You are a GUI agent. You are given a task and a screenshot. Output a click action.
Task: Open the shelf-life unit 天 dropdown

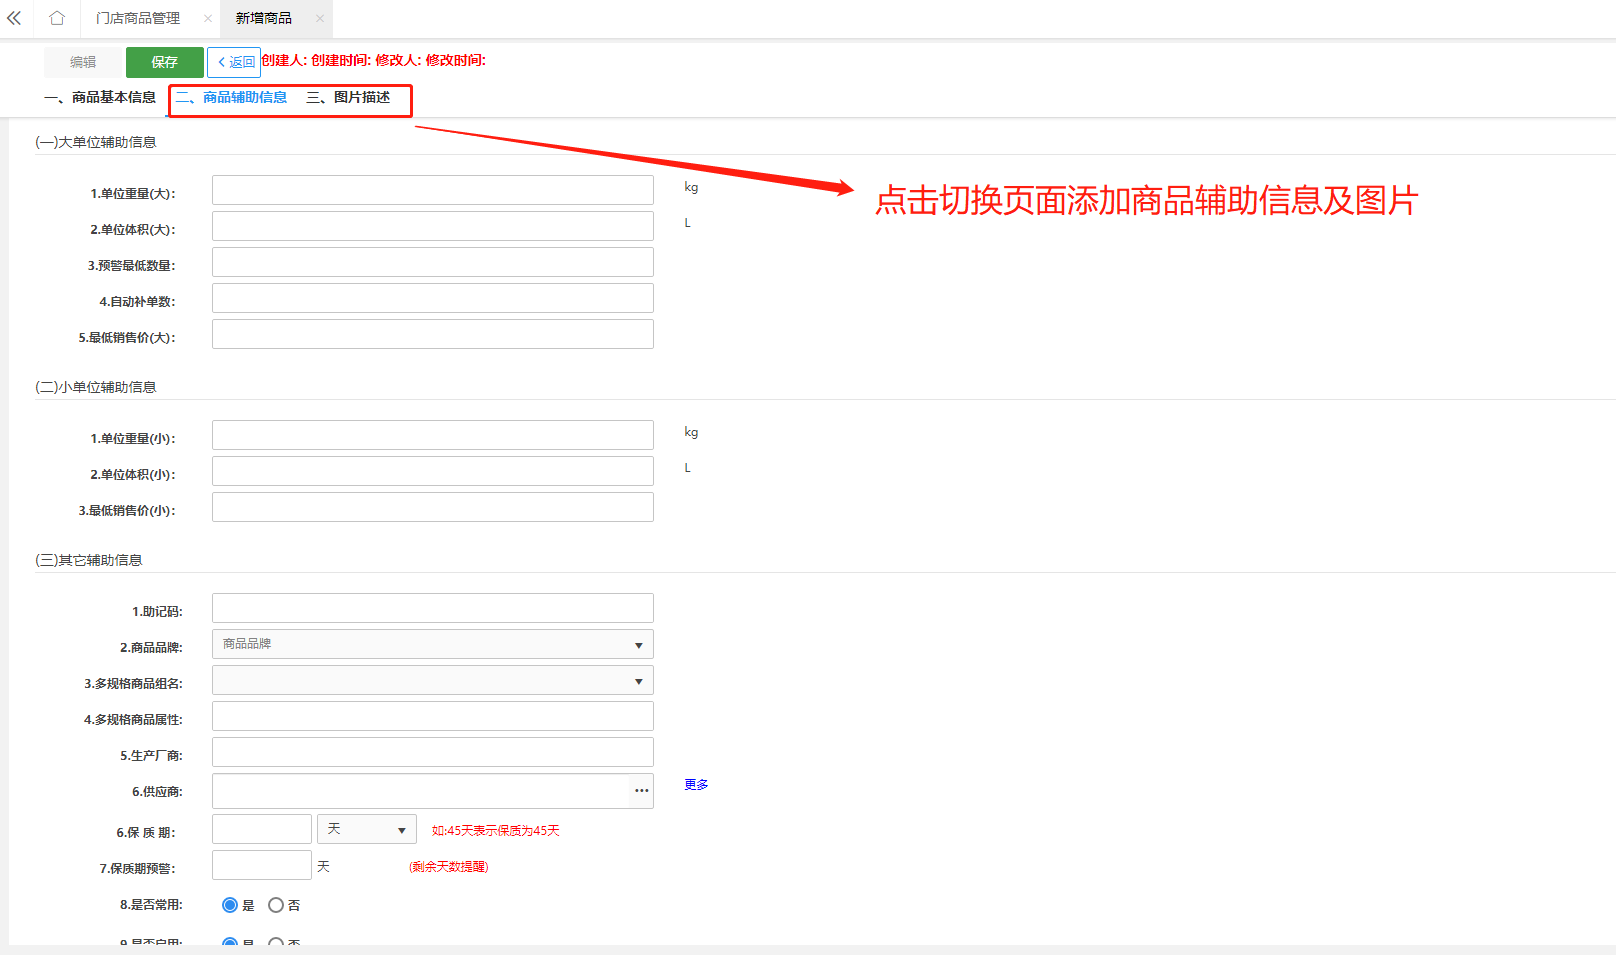pyautogui.click(x=366, y=830)
